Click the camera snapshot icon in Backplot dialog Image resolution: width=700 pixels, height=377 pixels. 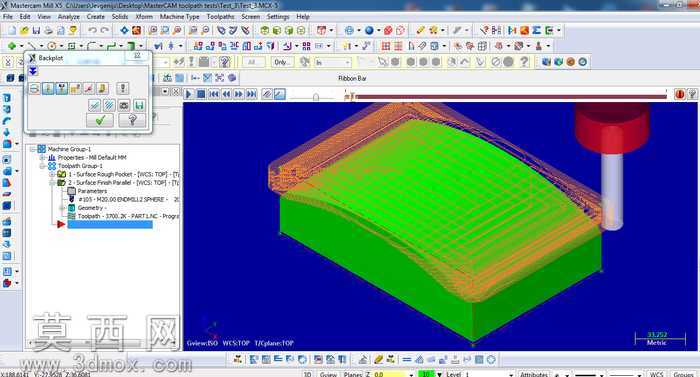pyautogui.click(x=124, y=105)
